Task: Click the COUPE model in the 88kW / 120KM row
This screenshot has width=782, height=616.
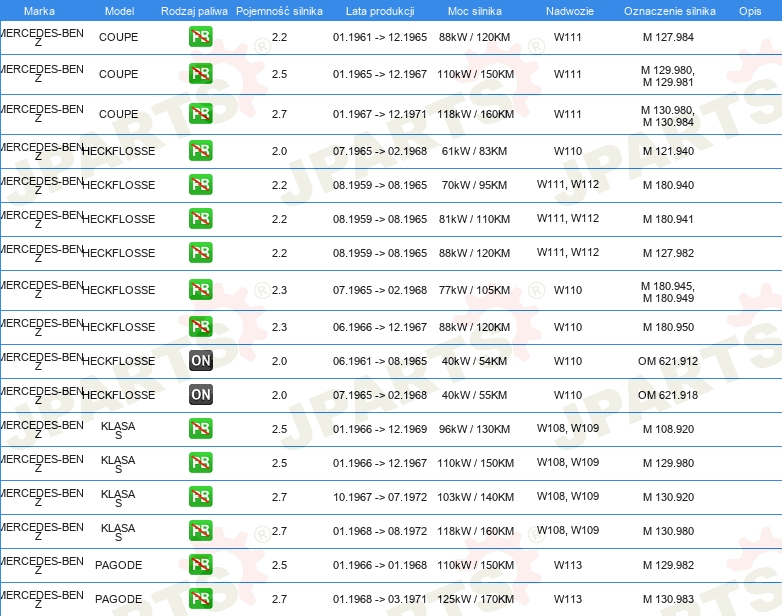Action: click(x=119, y=38)
